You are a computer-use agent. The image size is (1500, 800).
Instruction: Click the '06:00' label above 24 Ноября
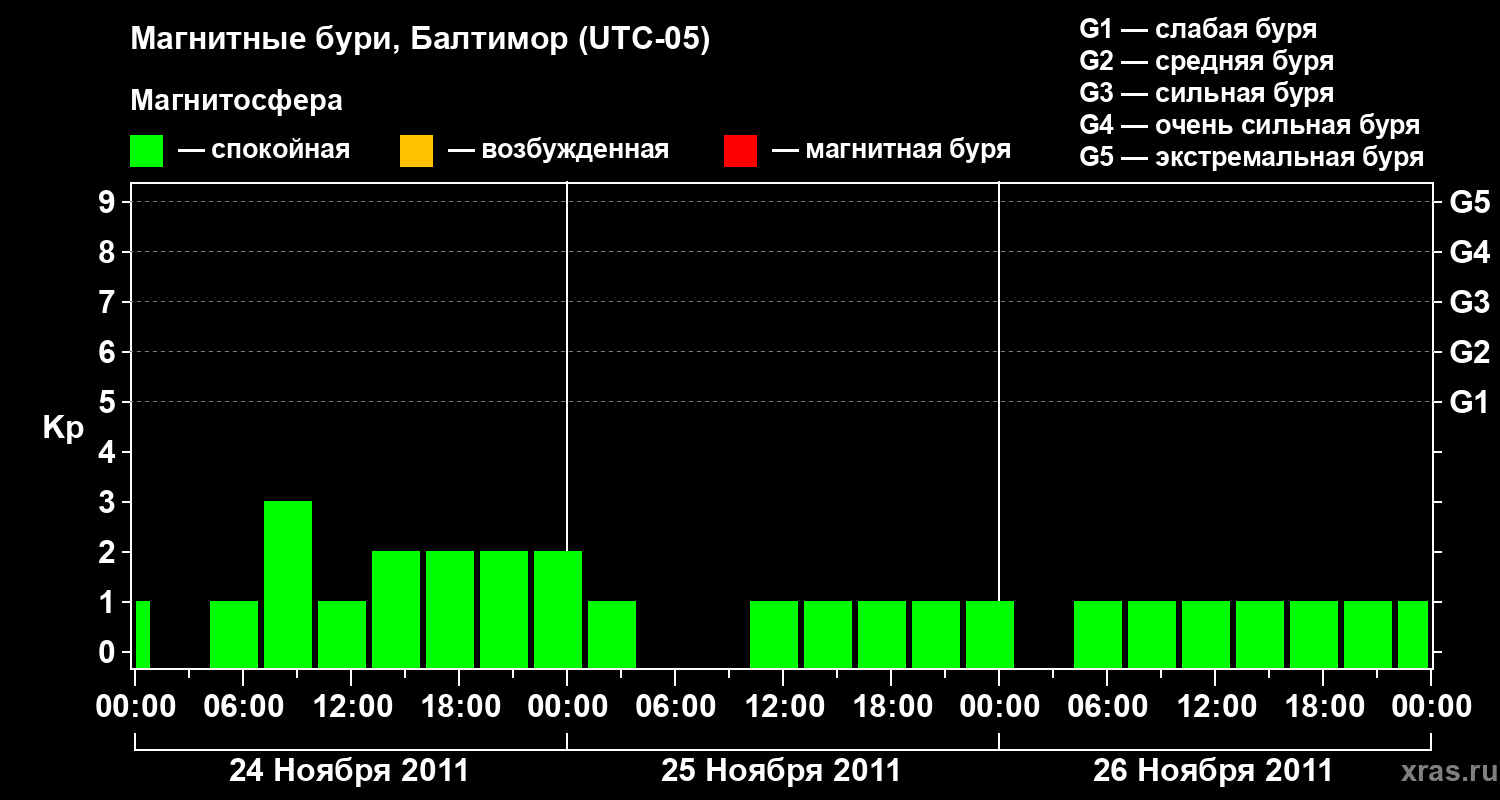243,707
